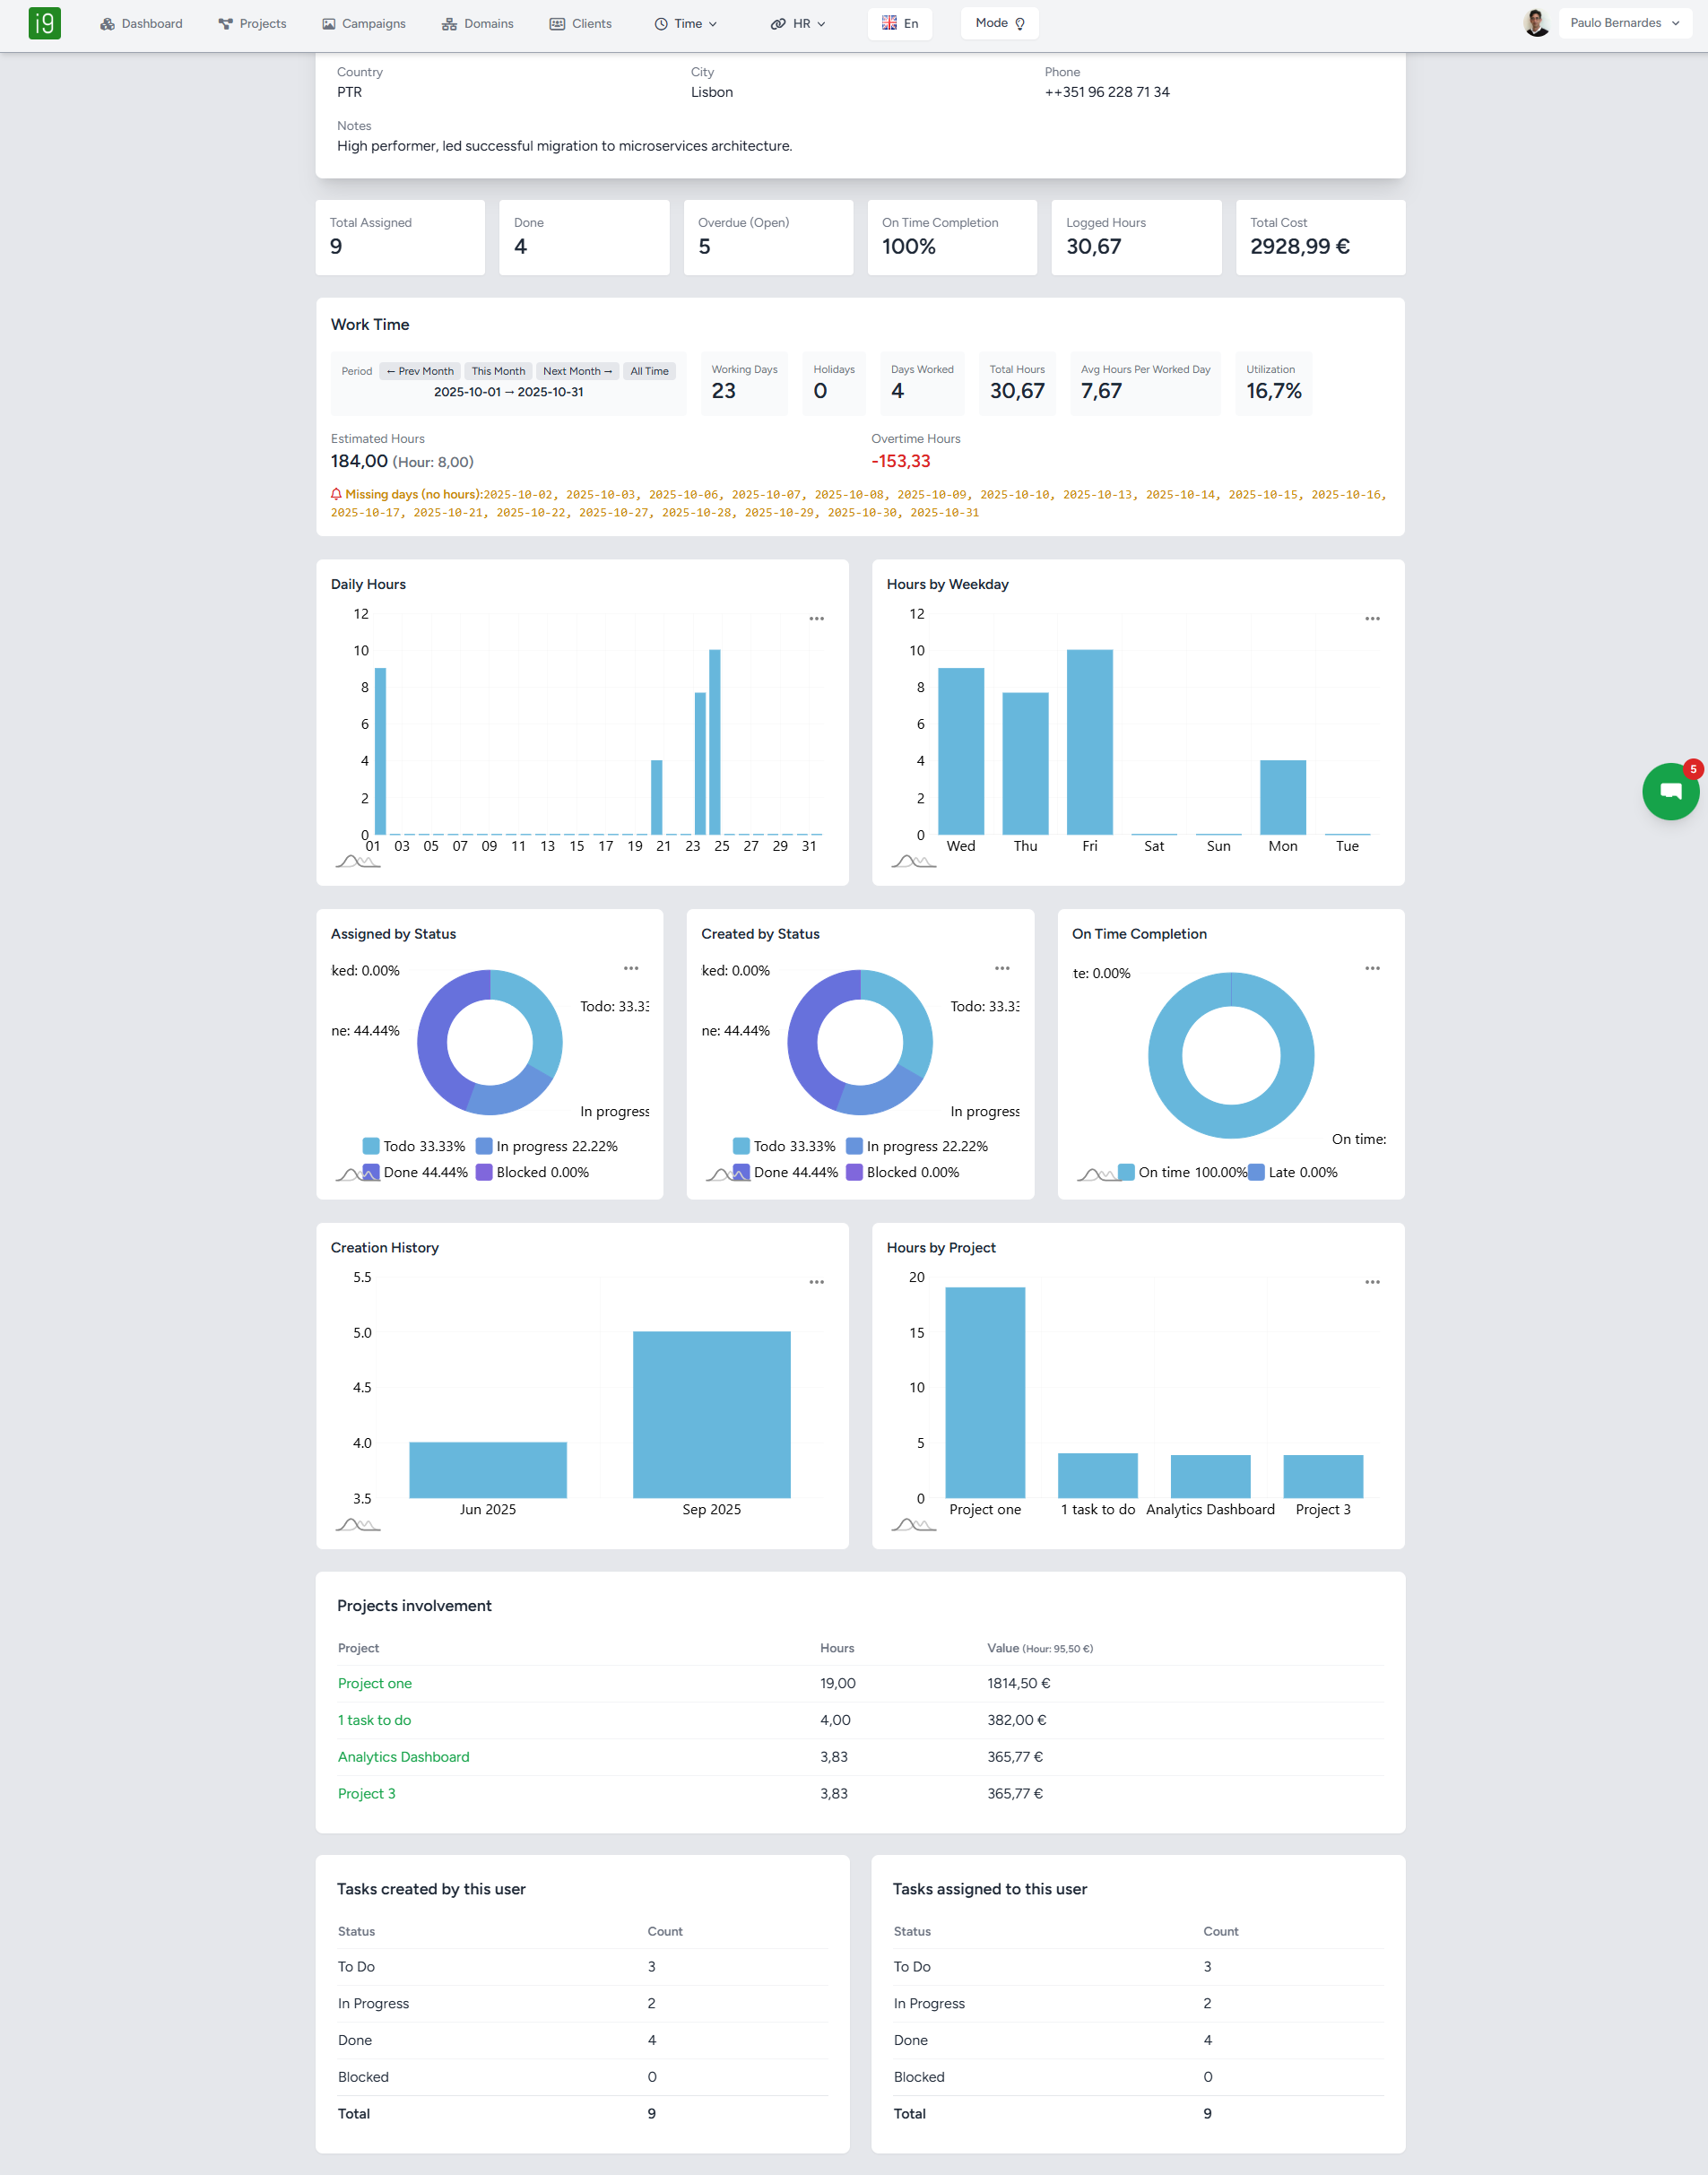Screen dimensions: 1708x2175
Task: Expand the HR dropdown menu
Action: point(799,24)
